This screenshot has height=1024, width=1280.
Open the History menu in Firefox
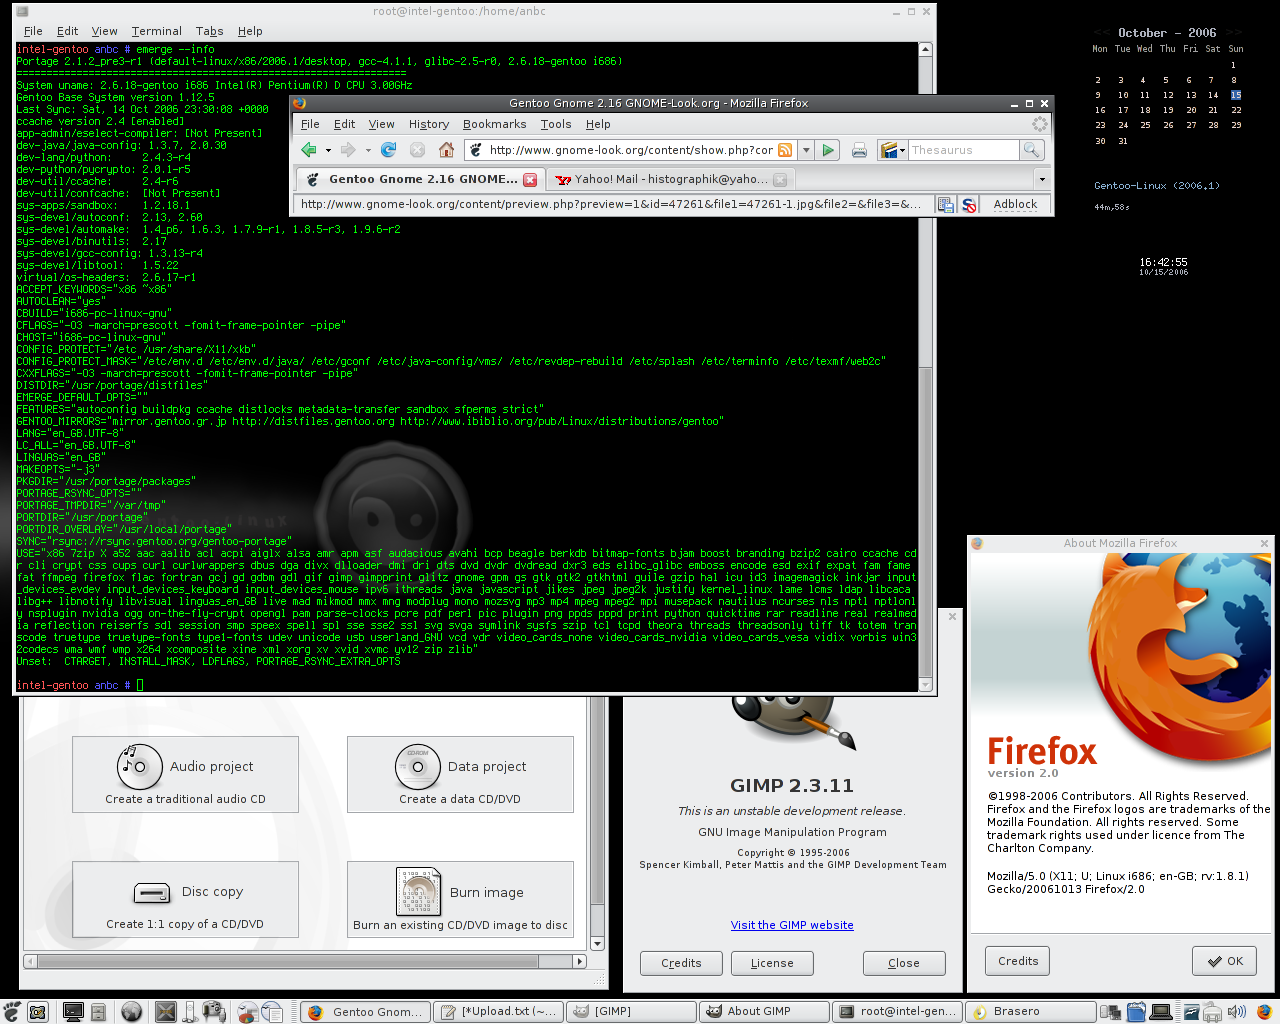(x=429, y=124)
